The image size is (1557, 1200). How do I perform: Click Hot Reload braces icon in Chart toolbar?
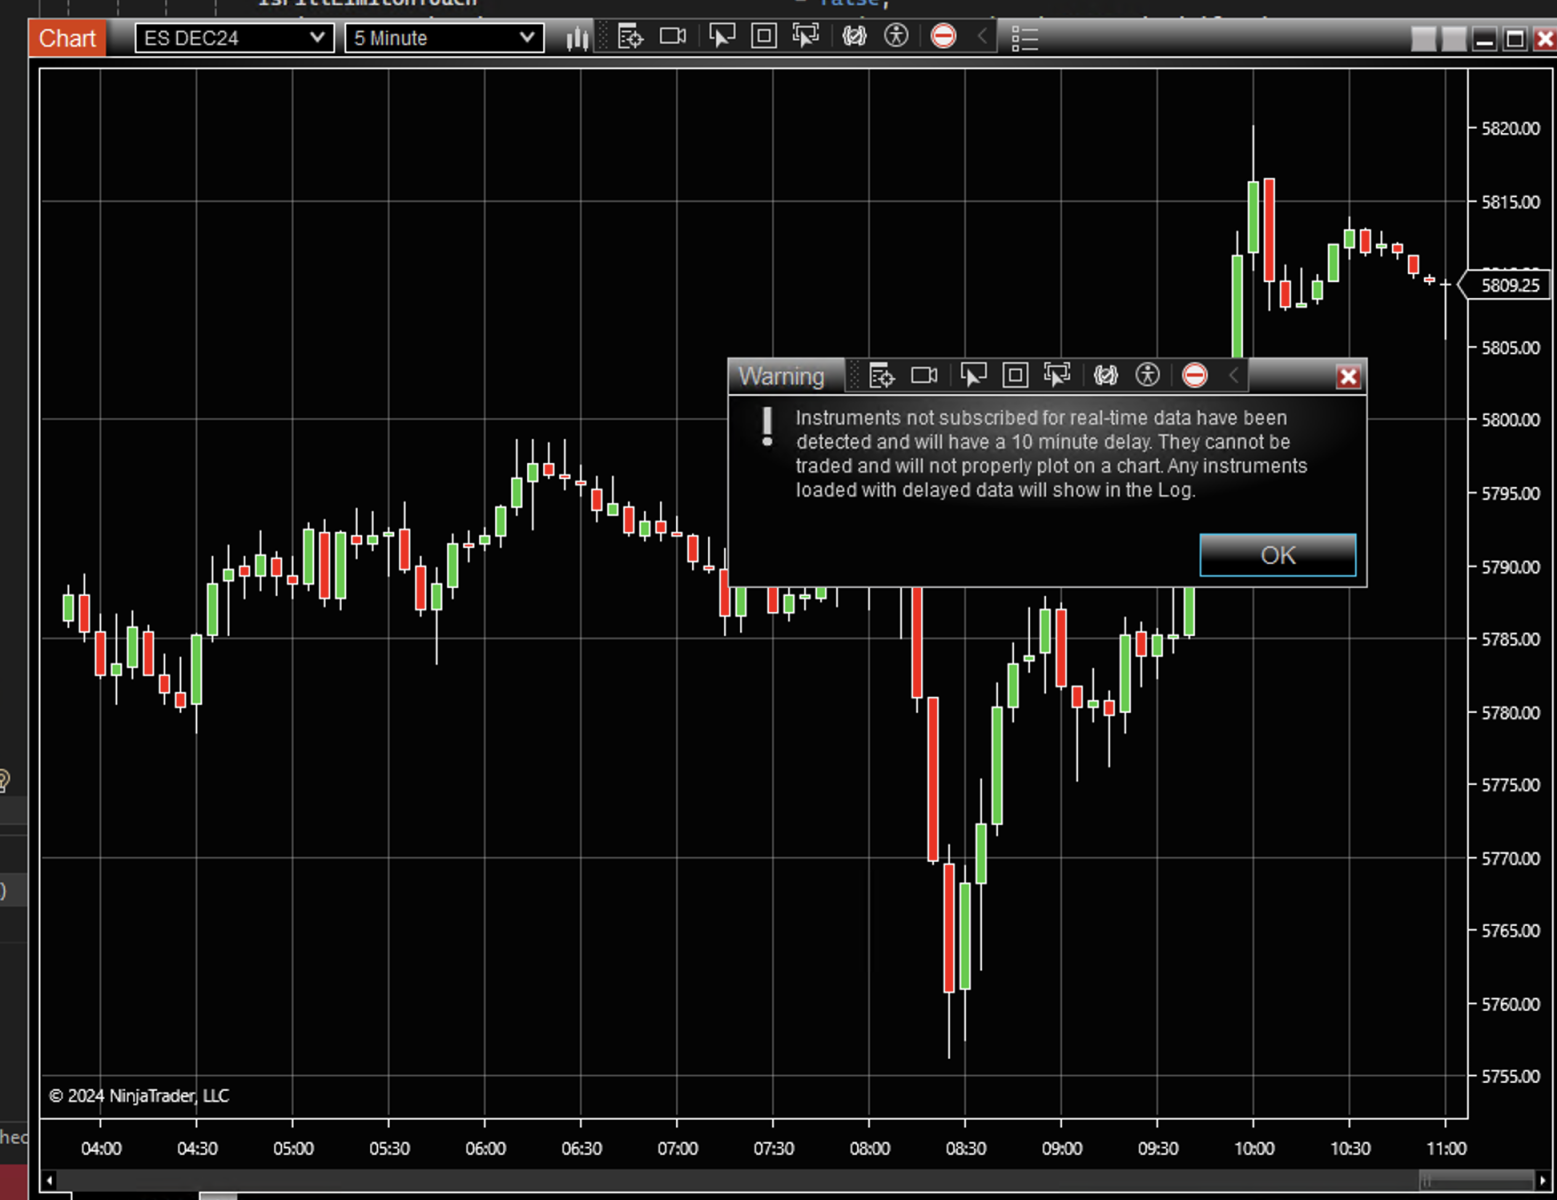coord(854,36)
